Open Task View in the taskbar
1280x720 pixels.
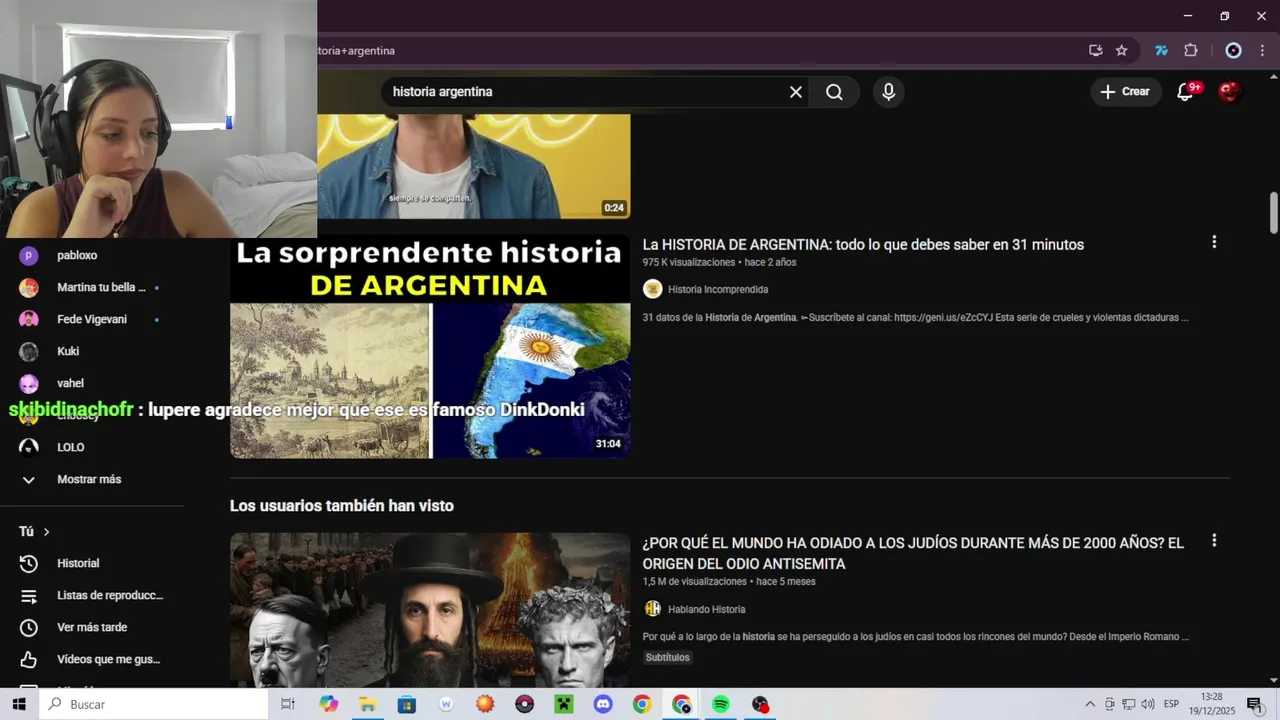(288, 705)
